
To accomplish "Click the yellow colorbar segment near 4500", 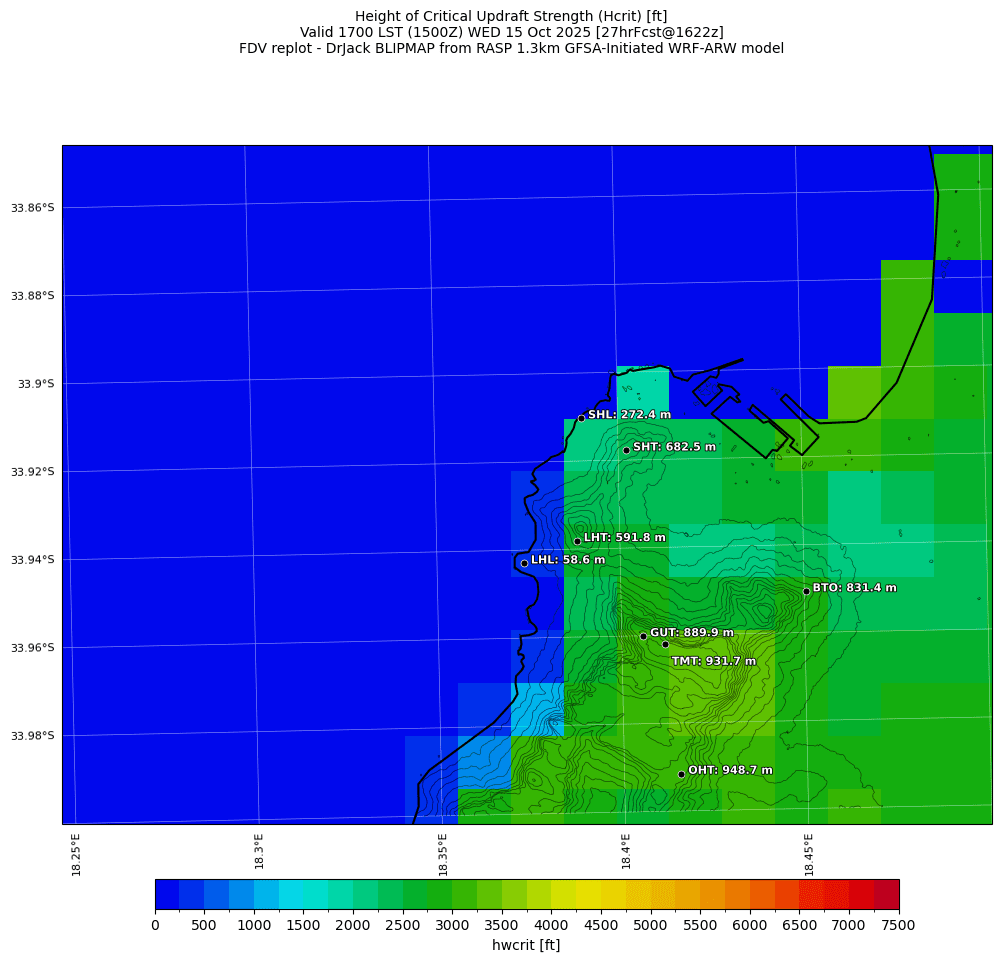I will tap(601, 894).
